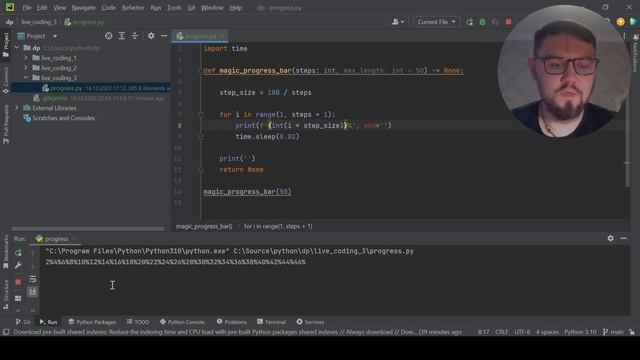Expand the live_coding_2 folder
Viewport: 640px width, 360px height.
[26, 68]
